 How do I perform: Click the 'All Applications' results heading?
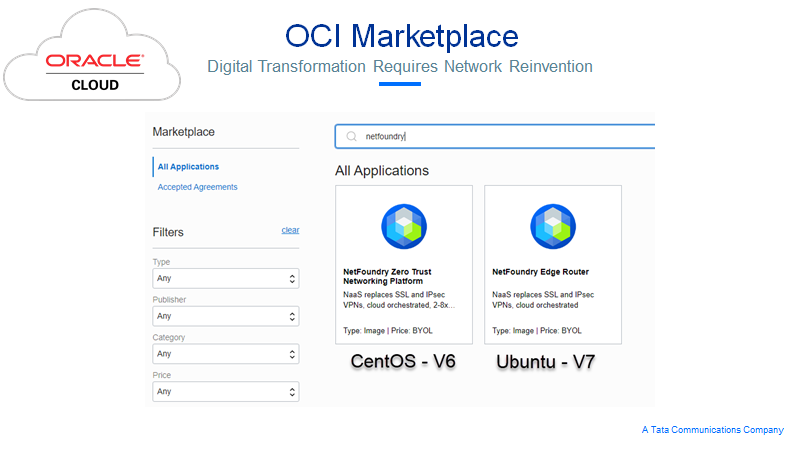[382, 170]
